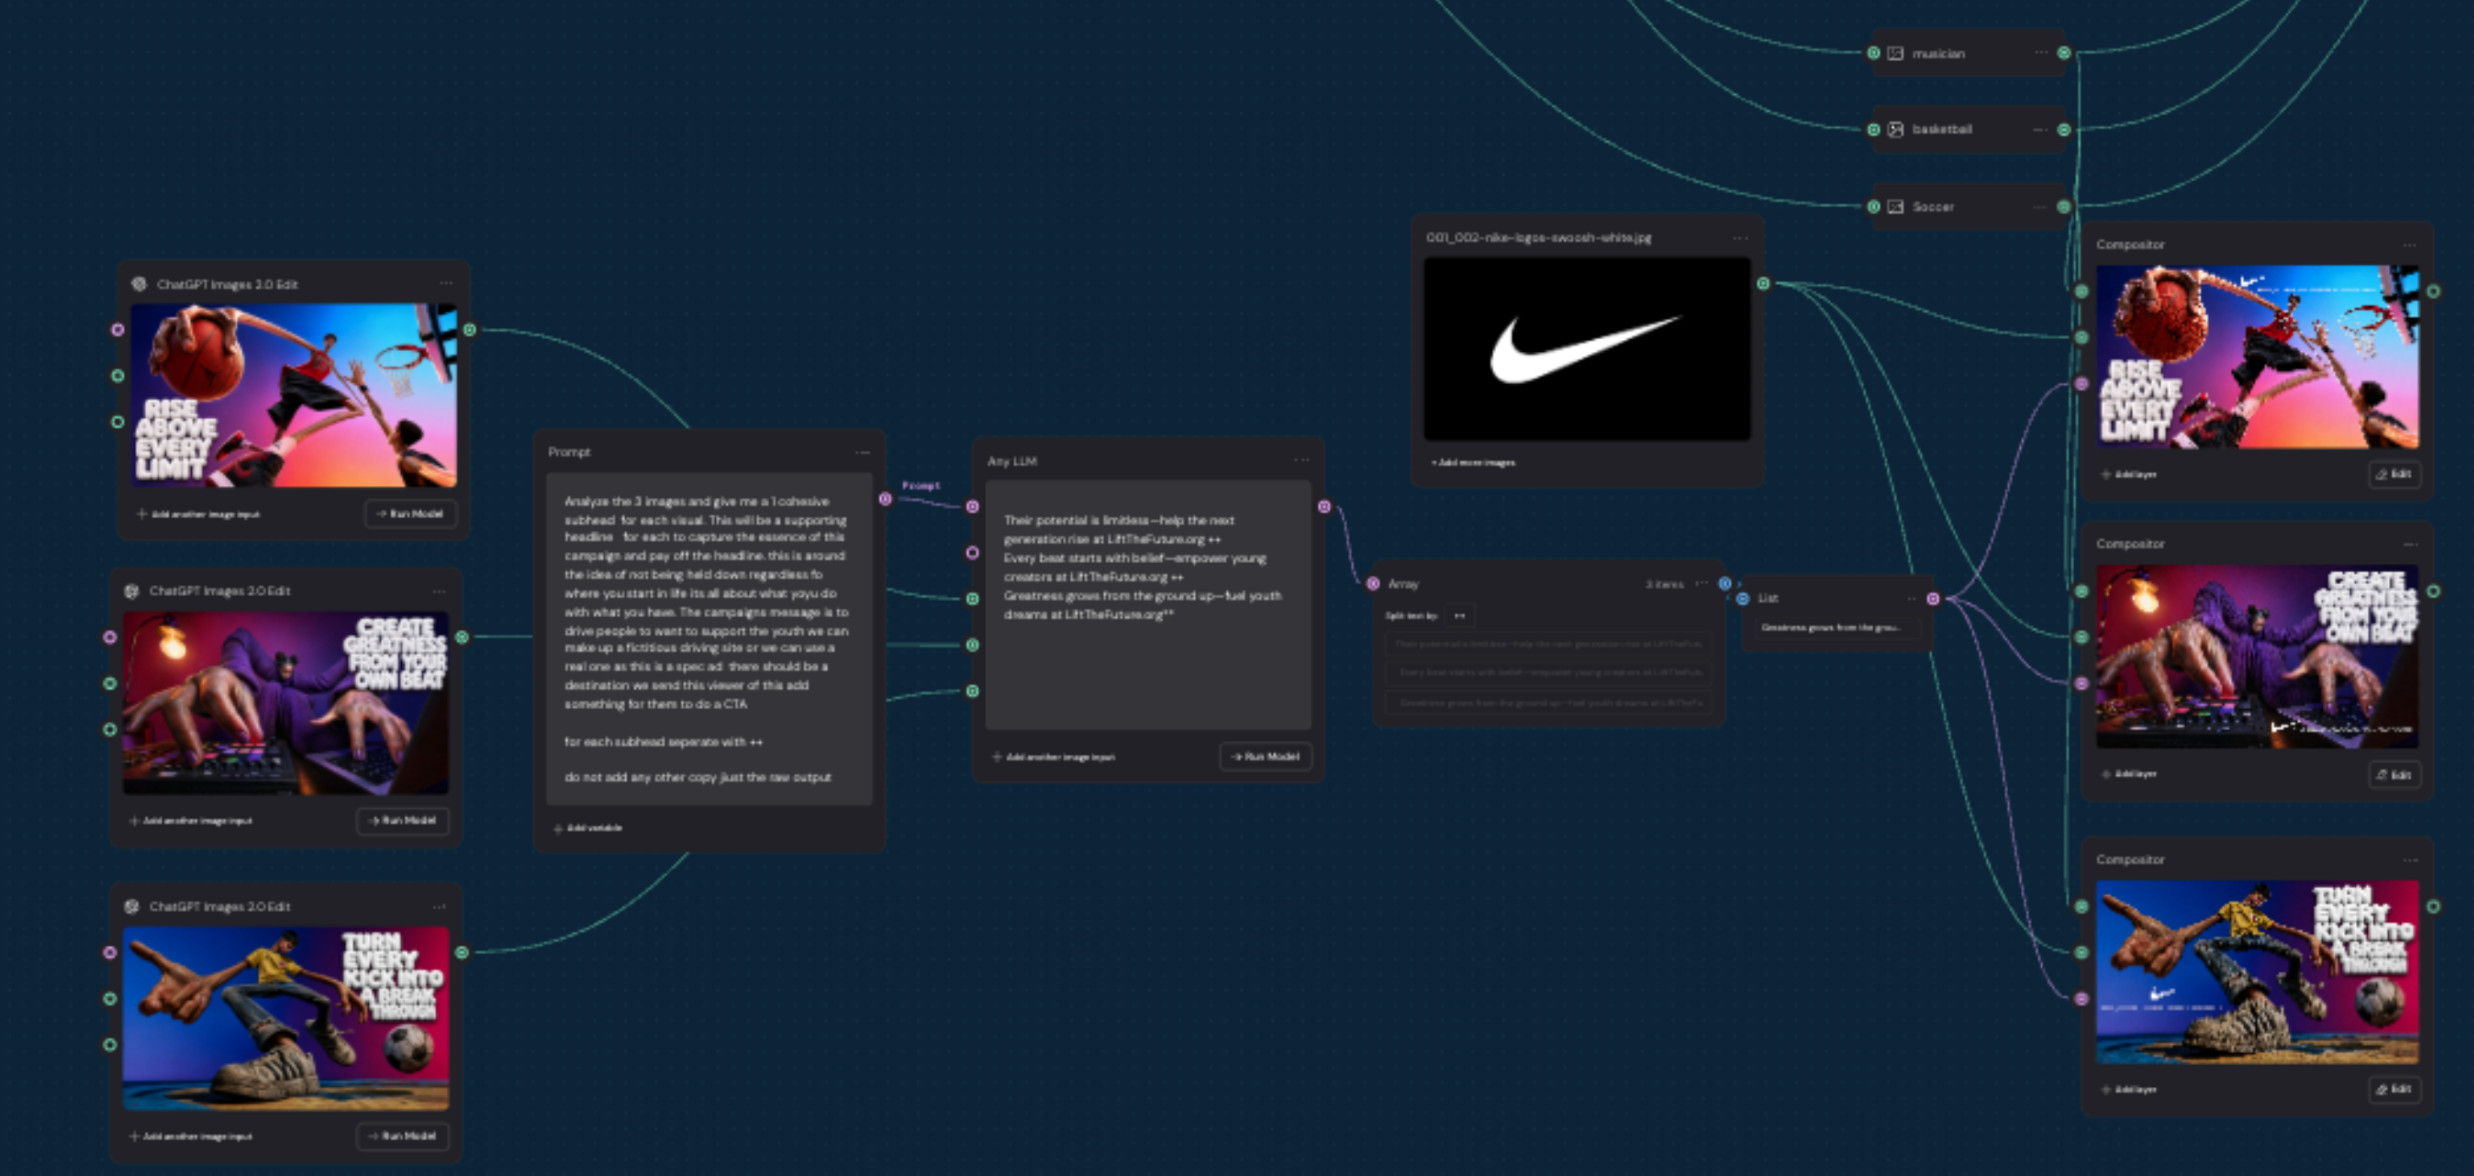Click the purple input port on the Array node
Viewport: 2474px width, 1176px height.
tap(1373, 583)
